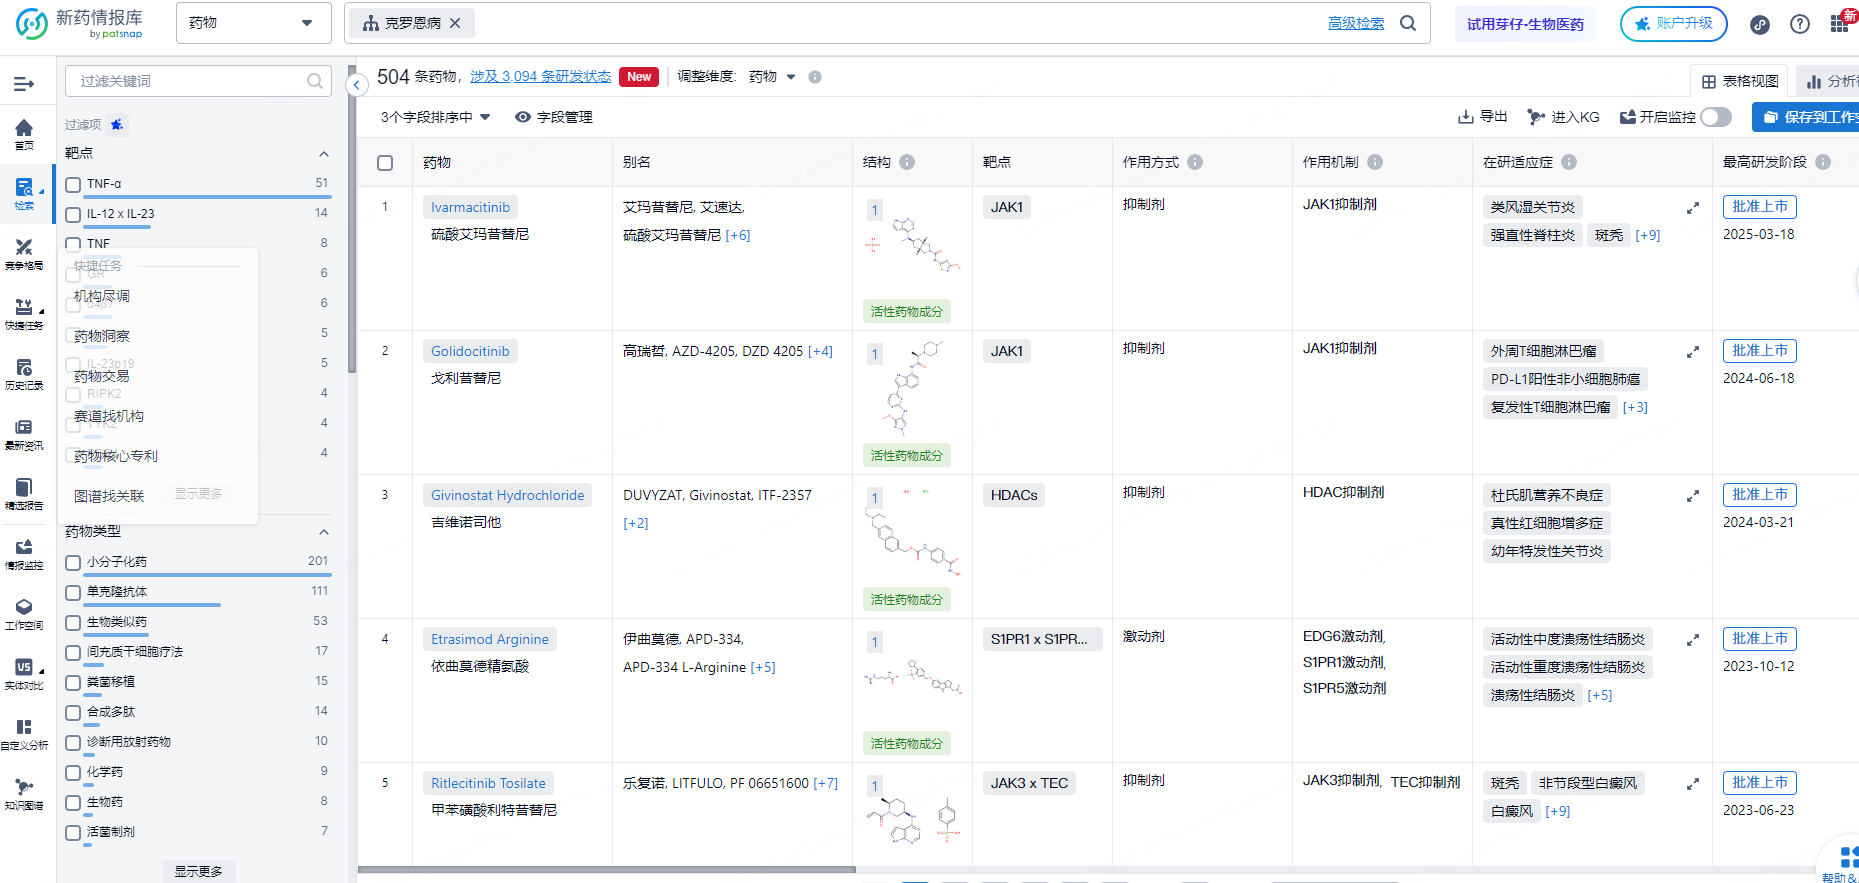Click the info icon beside 作用机制 column
The height and width of the screenshot is (883, 1859).
(x=1375, y=162)
